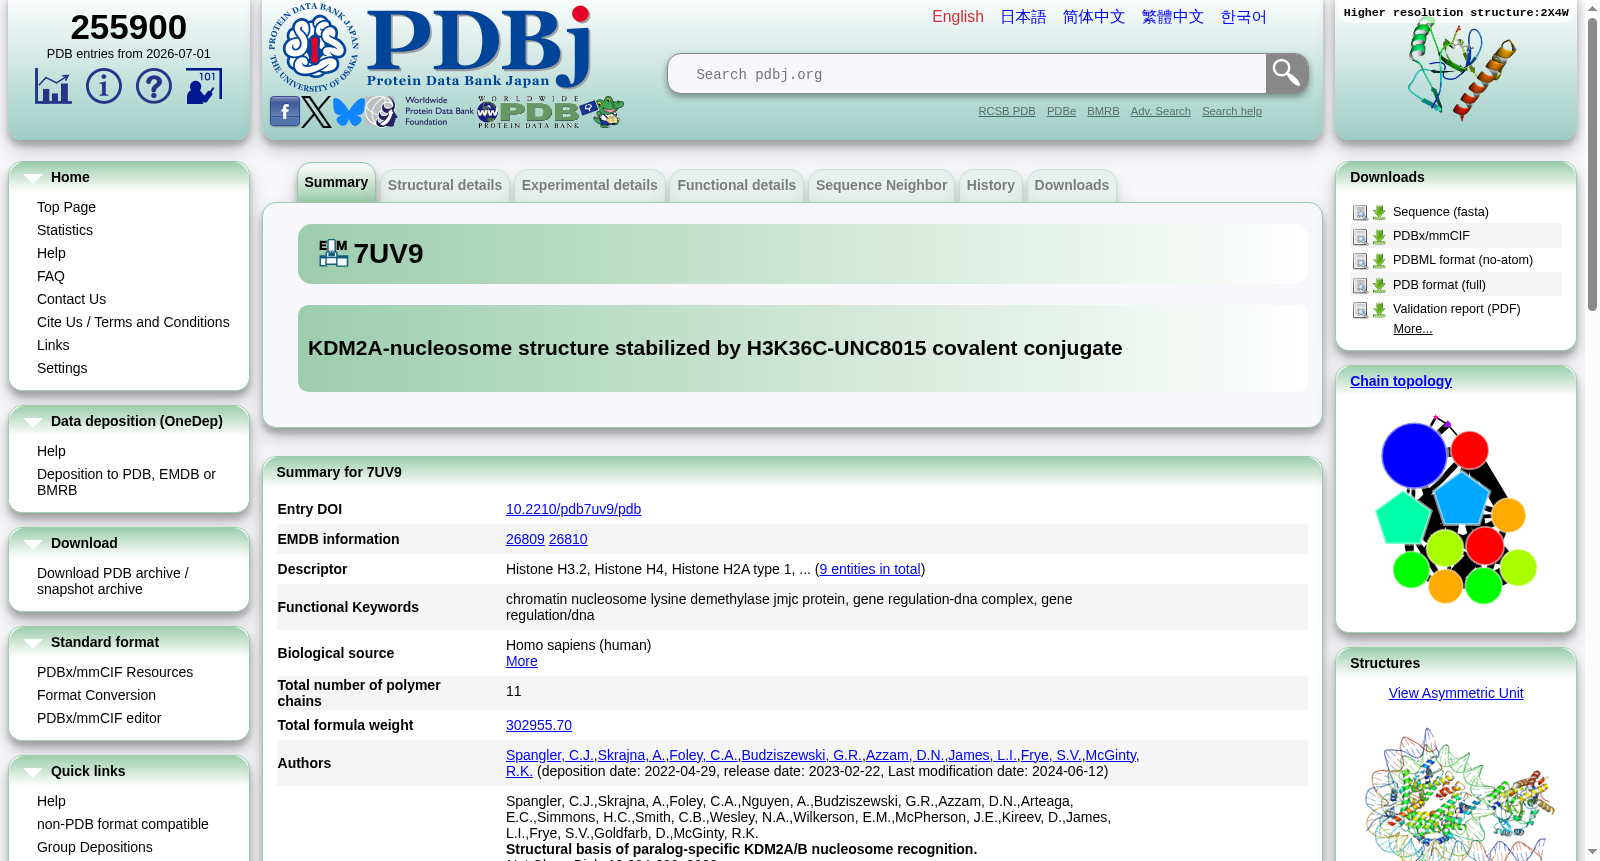Open the History tab
The height and width of the screenshot is (861, 1600).
click(991, 185)
